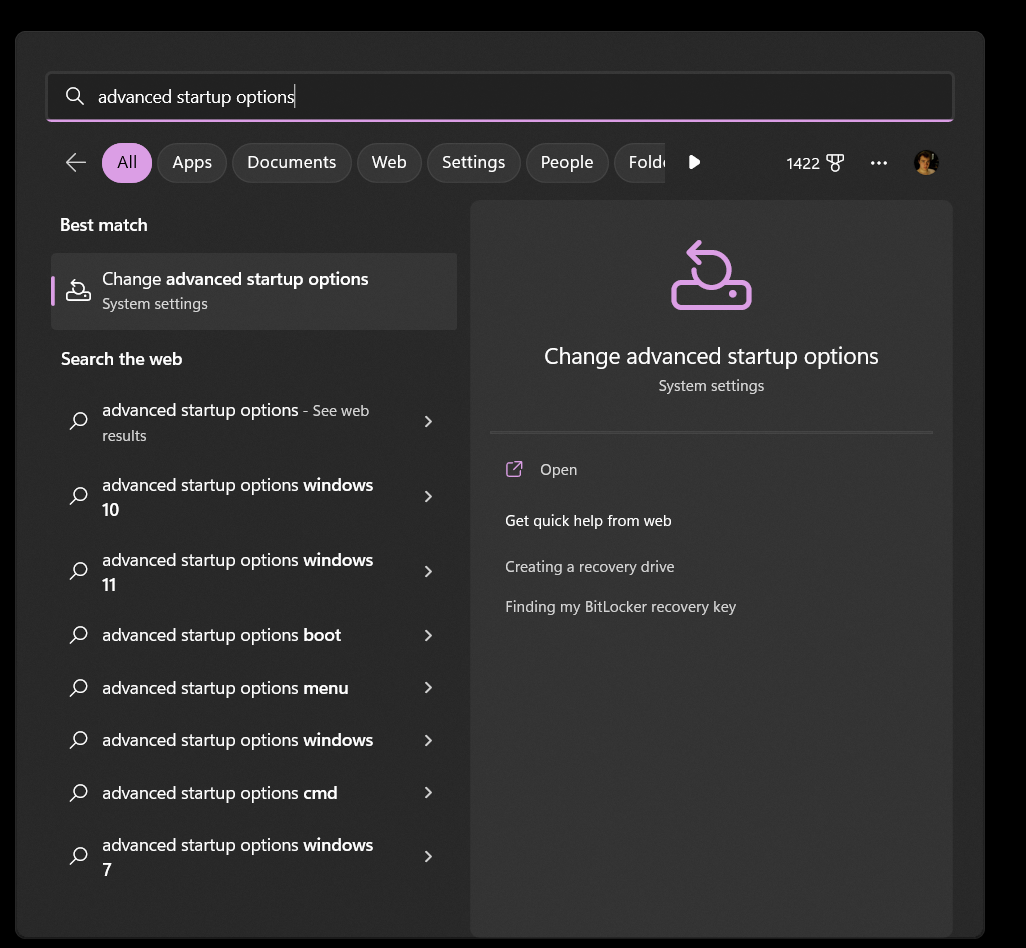Click the search text input field
This screenshot has height=948, width=1026.
pyautogui.click(x=500, y=97)
